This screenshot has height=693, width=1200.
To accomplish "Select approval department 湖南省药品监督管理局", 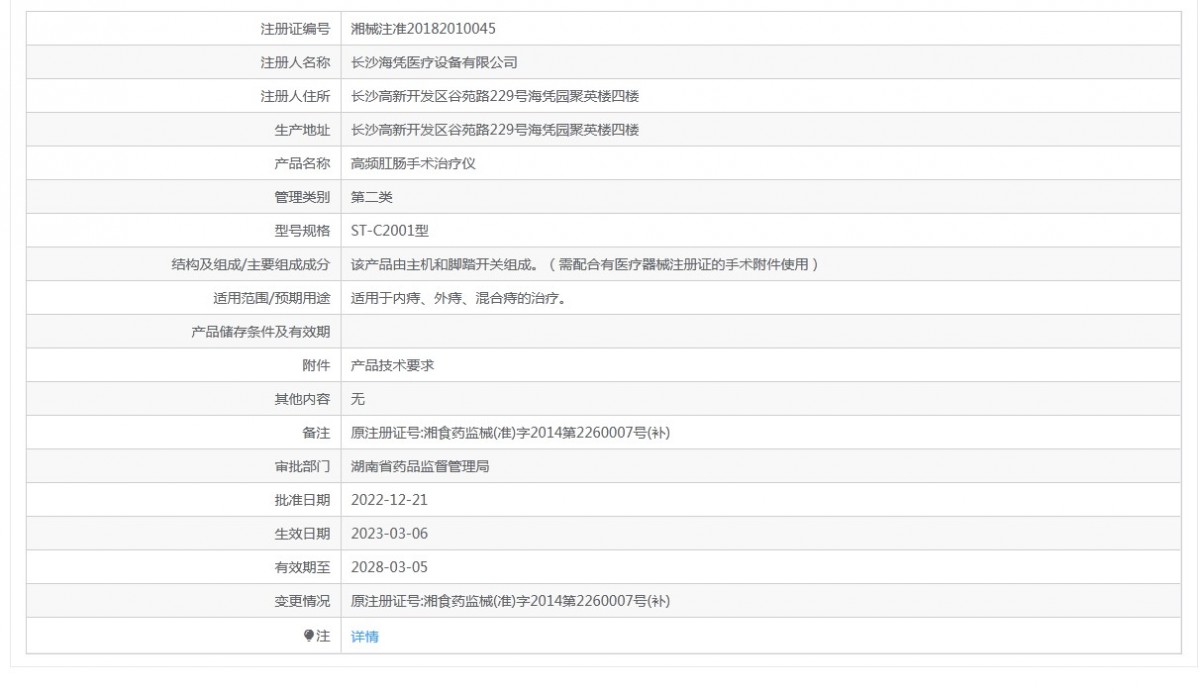I will 420,467.
